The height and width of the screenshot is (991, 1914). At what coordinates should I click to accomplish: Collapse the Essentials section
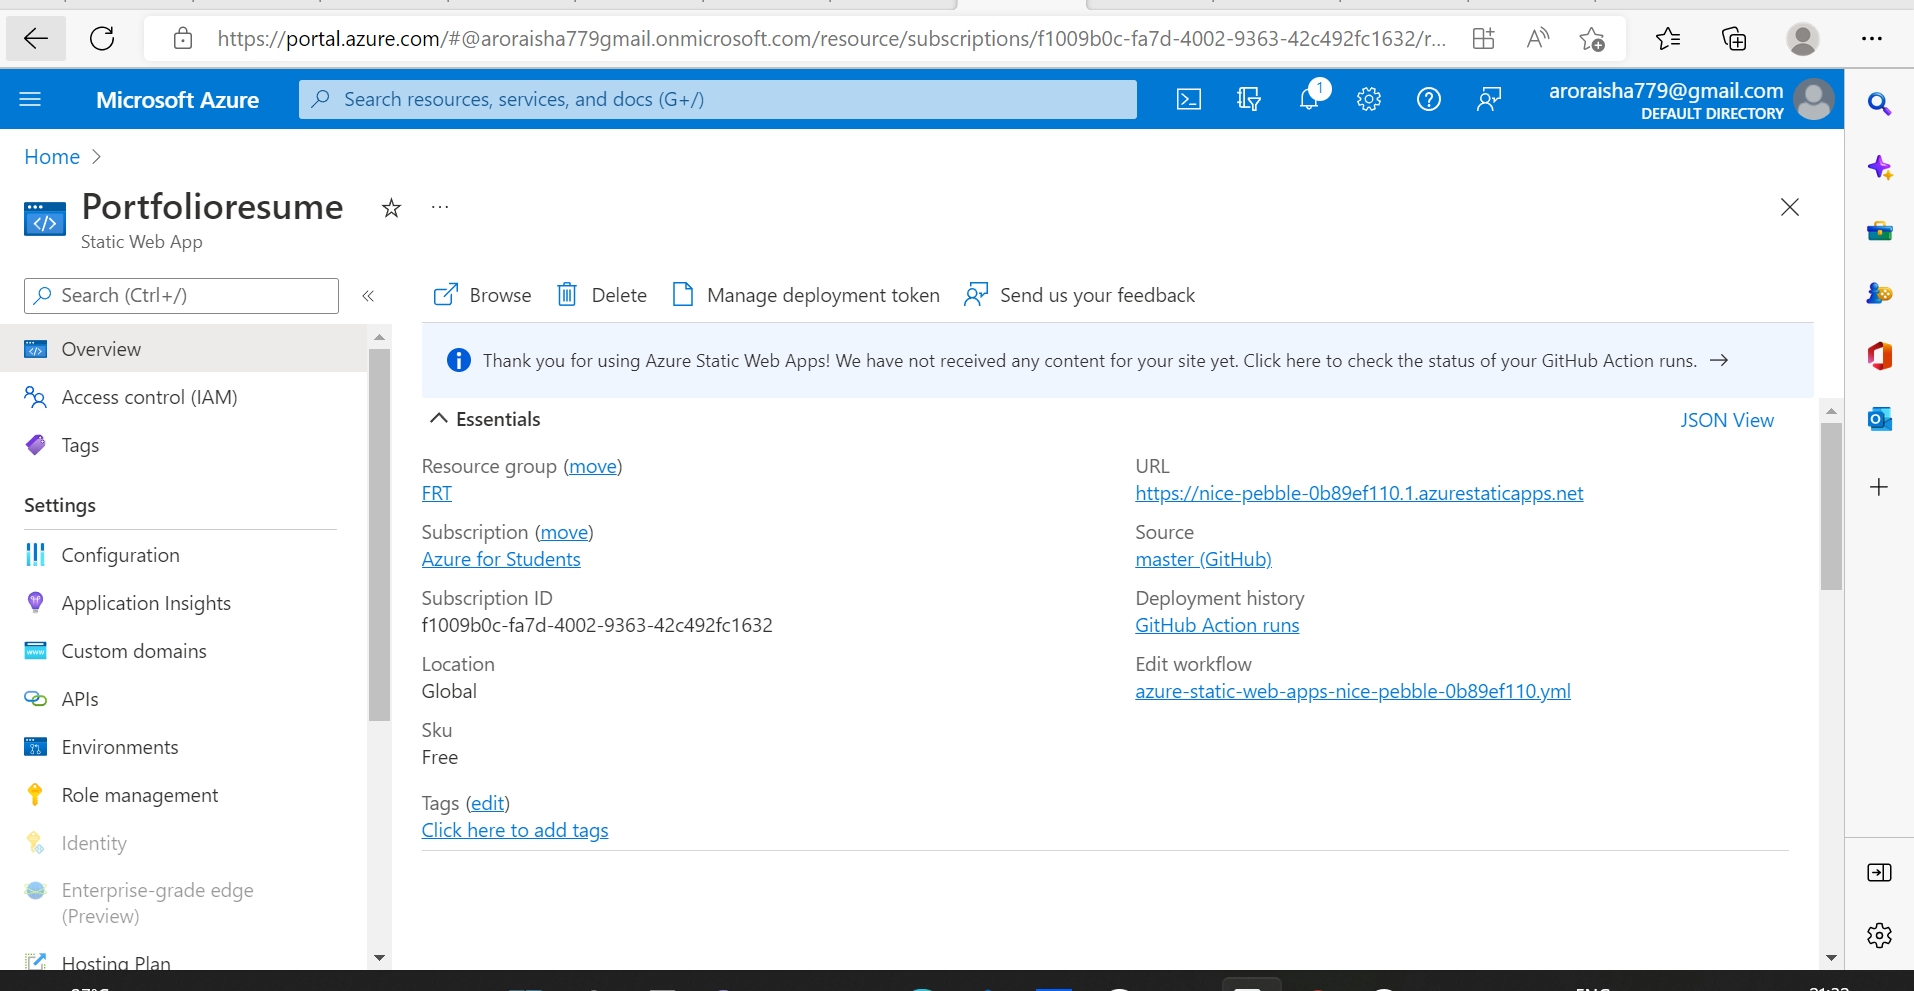coord(485,419)
